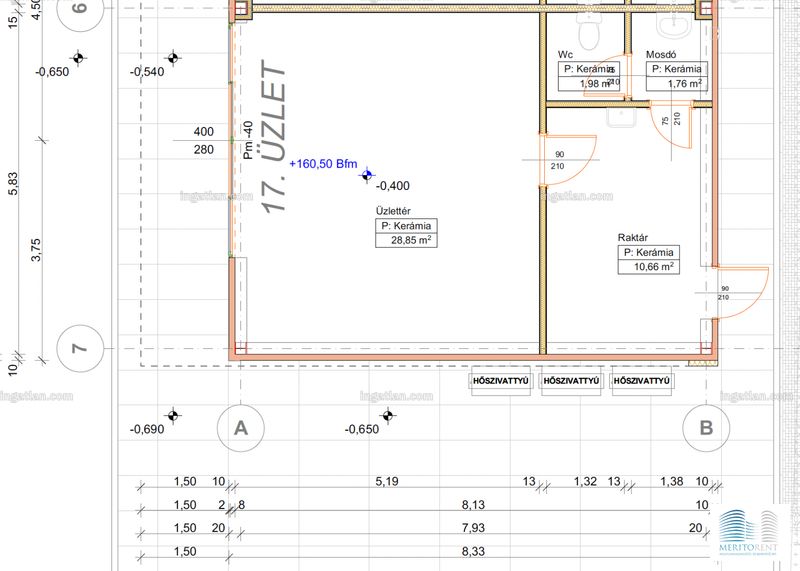Screen dimensions: 800x571
Task: Click the "1,76 m²" area value
Action: point(685,83)
